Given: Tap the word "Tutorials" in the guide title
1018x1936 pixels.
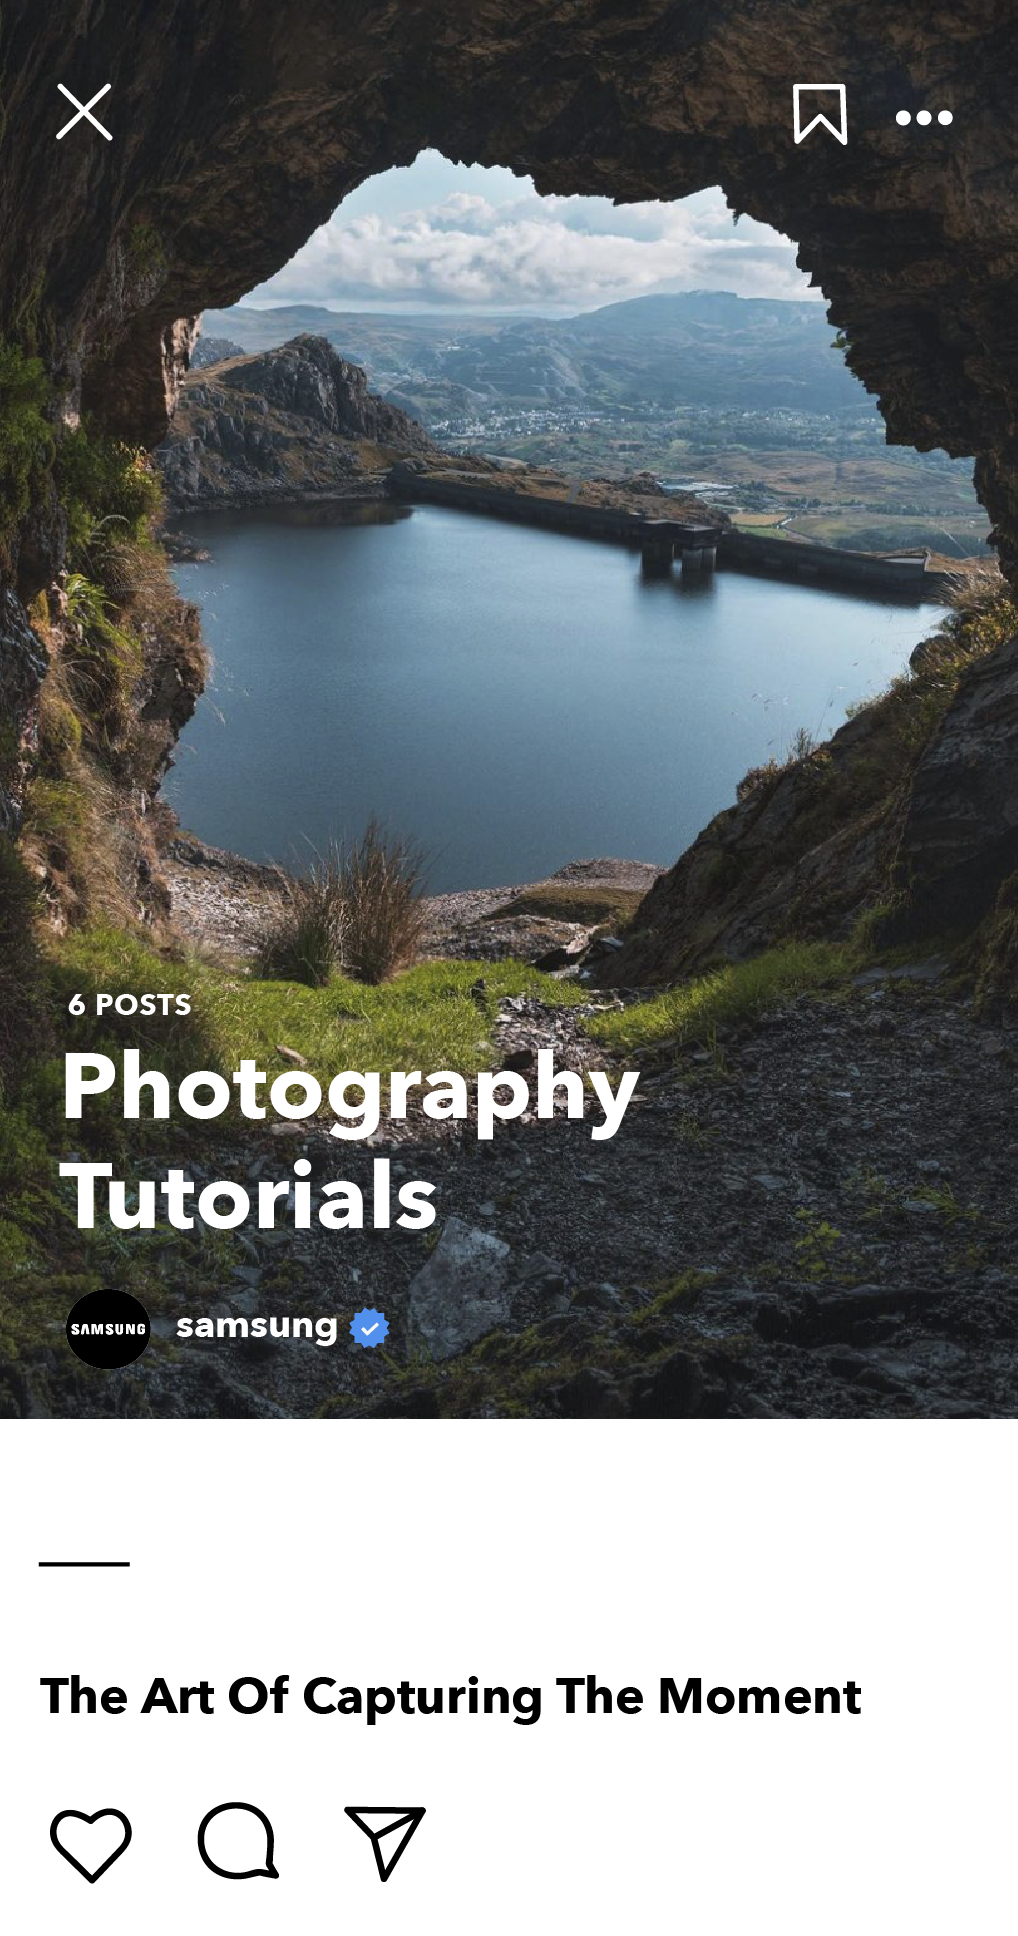Looking at the screenshot, I should 249,1195.
